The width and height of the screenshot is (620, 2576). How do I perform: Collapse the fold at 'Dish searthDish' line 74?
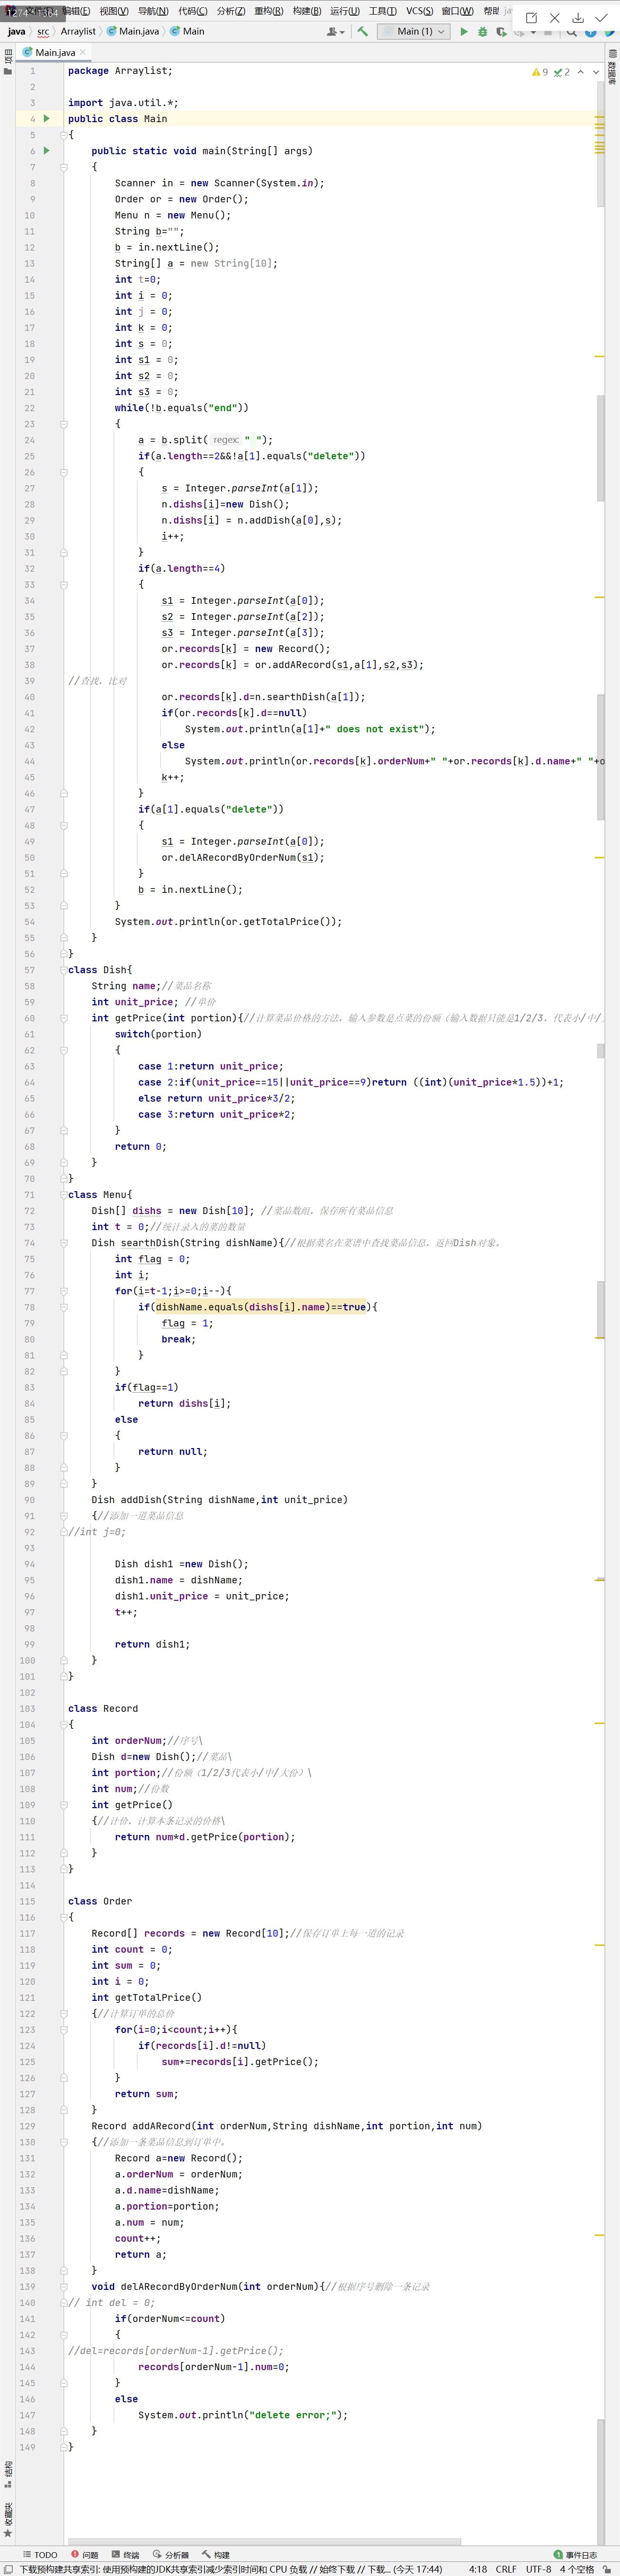coord(64,1243)
